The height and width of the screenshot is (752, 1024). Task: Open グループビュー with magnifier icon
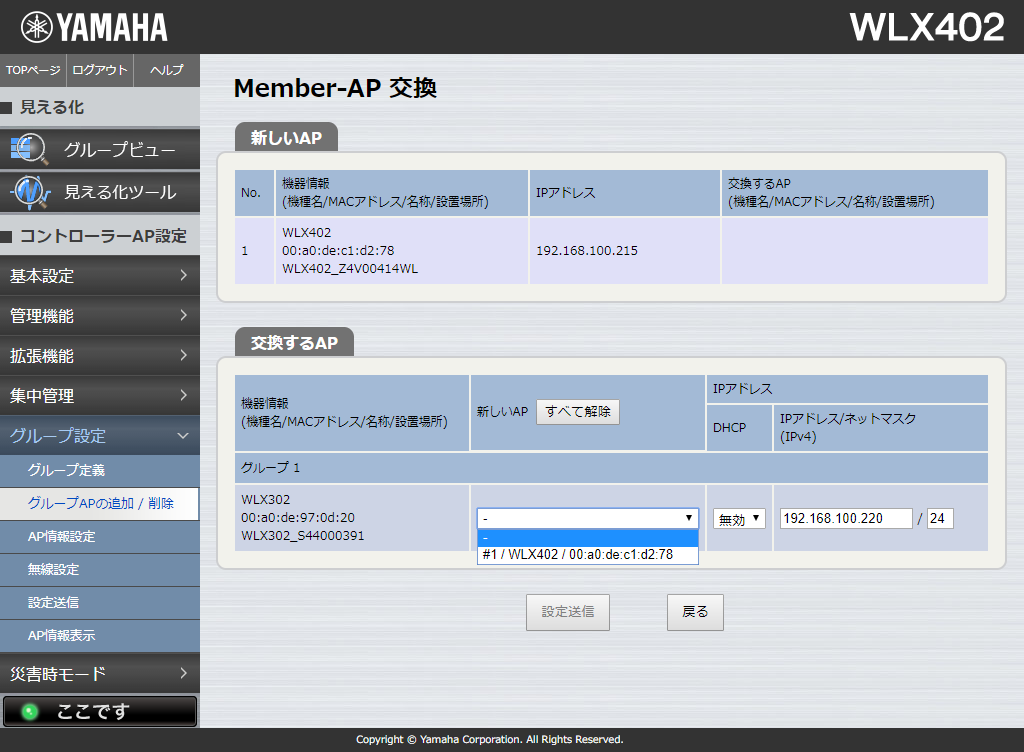click(100, 150)
